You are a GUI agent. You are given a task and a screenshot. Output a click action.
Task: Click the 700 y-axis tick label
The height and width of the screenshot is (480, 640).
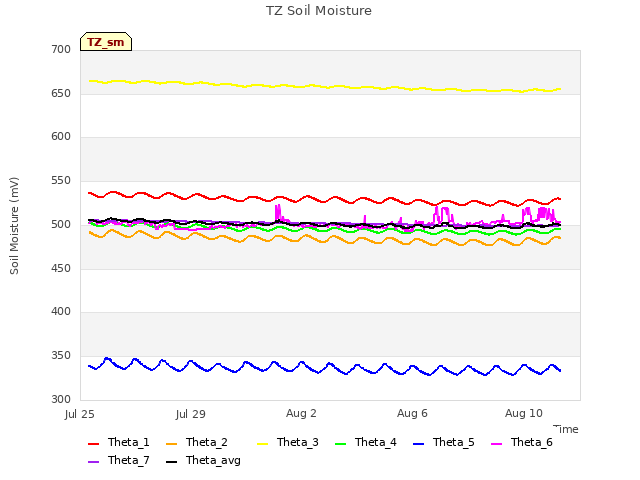pos(61,49)
